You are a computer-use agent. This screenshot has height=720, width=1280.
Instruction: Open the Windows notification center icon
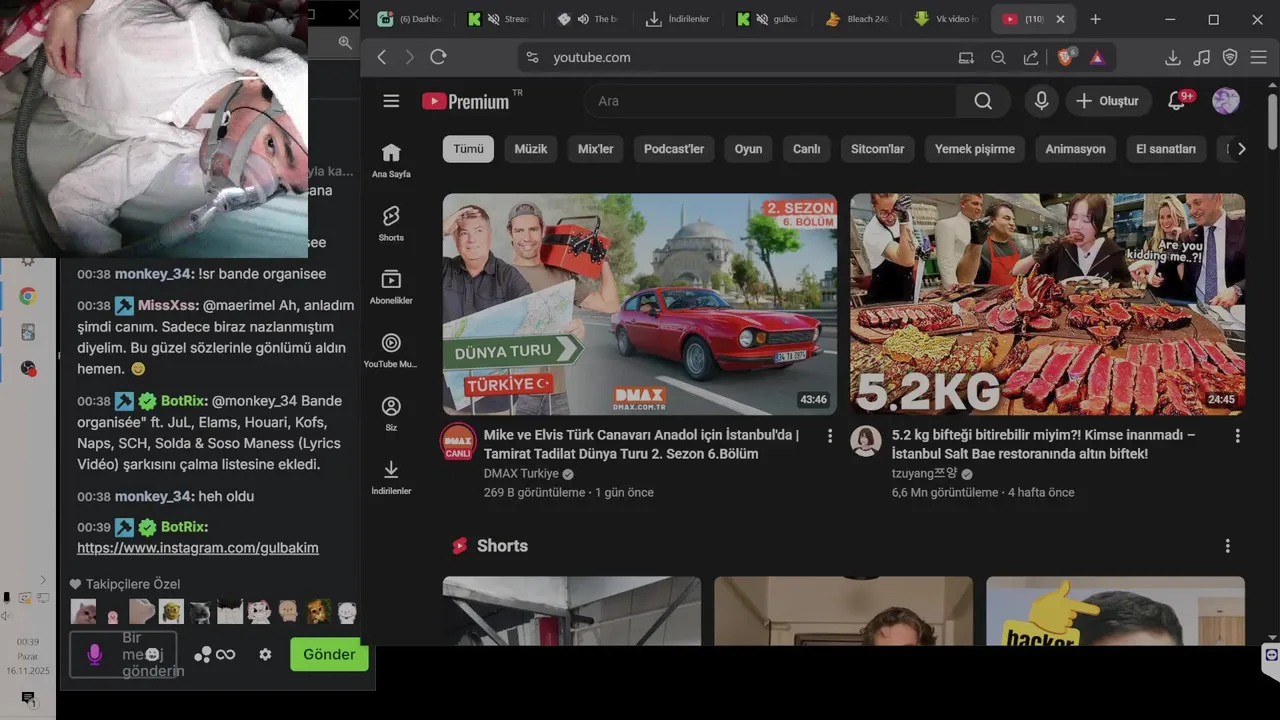click(x=28, y=698)
